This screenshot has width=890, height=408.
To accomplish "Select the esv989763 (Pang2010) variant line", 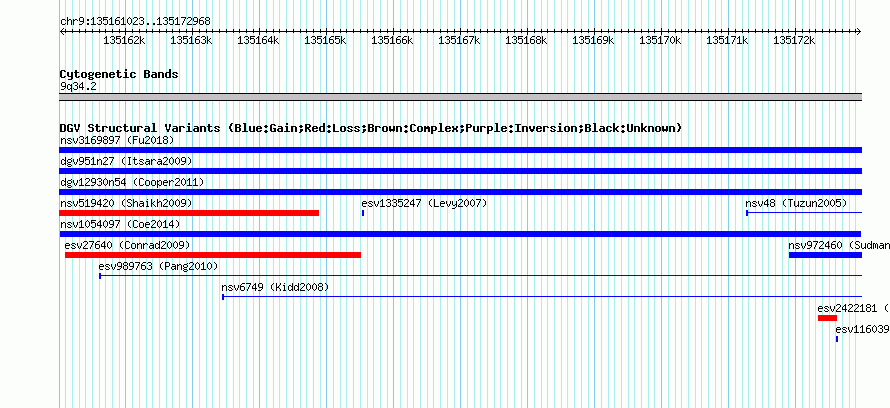I will (x=481, y=276).
